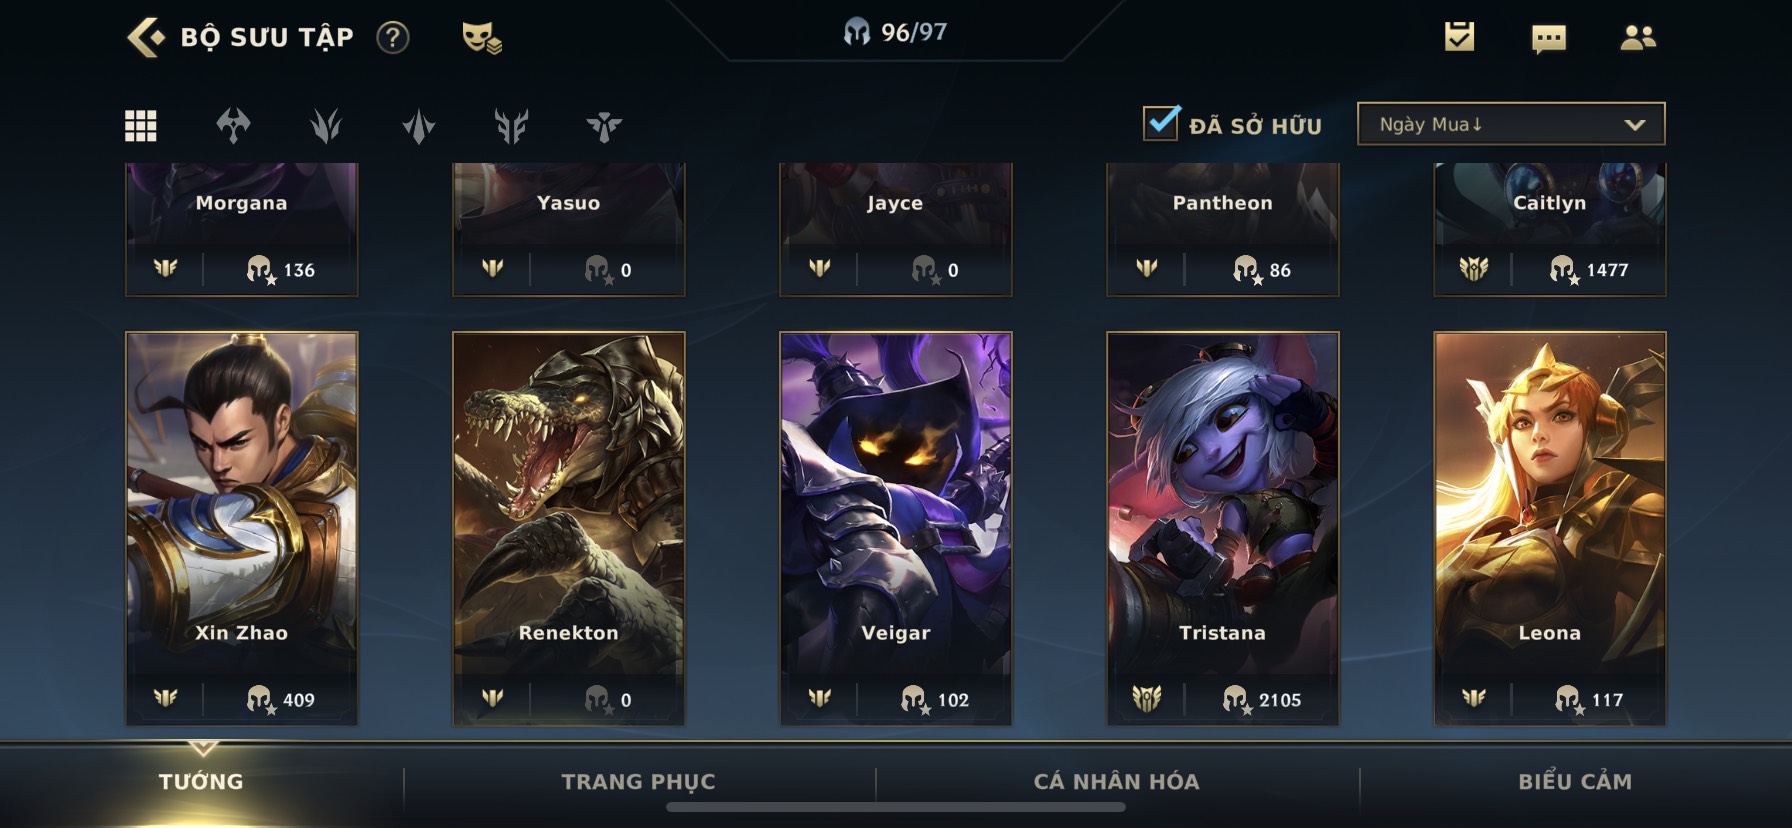
Task: Switch to the Biểu Cảm tab
Action: click(1575, 782)
